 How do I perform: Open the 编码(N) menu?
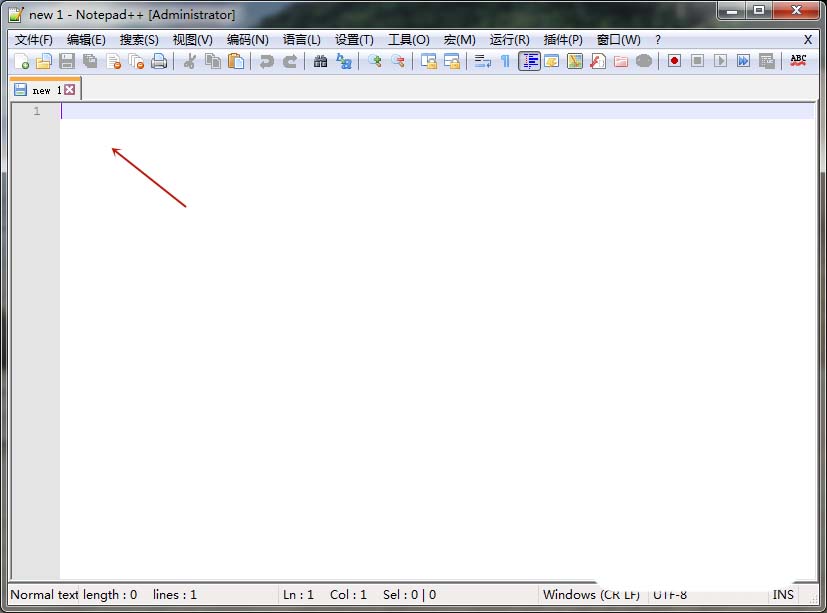[247, 40]
